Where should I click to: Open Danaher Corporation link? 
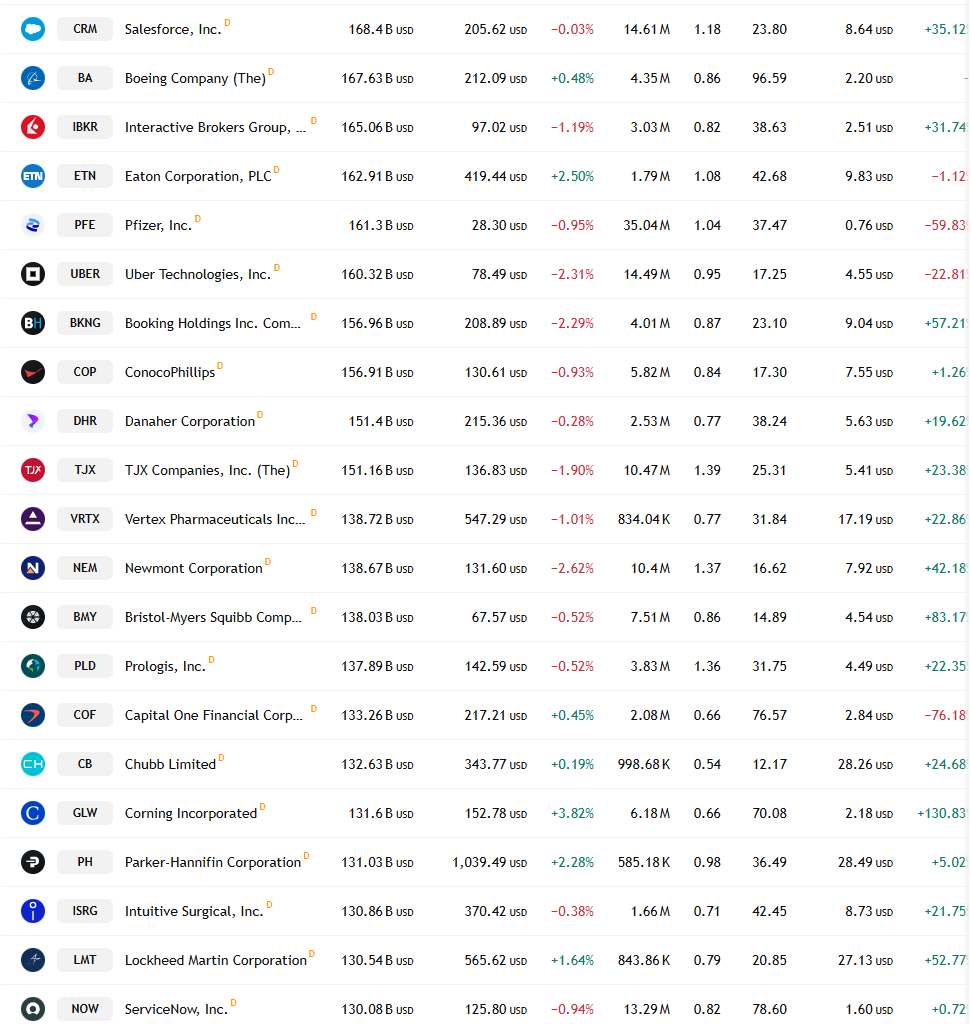tap(190, 421)
